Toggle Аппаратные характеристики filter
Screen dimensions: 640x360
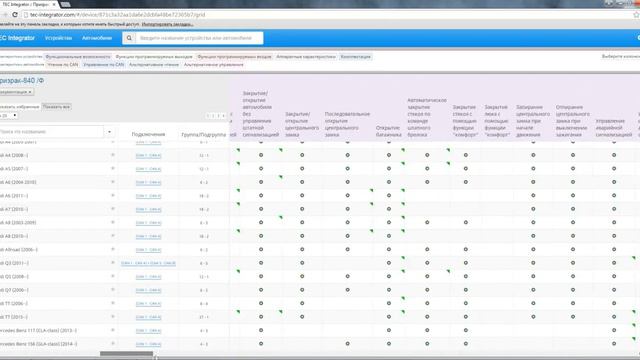306,57
